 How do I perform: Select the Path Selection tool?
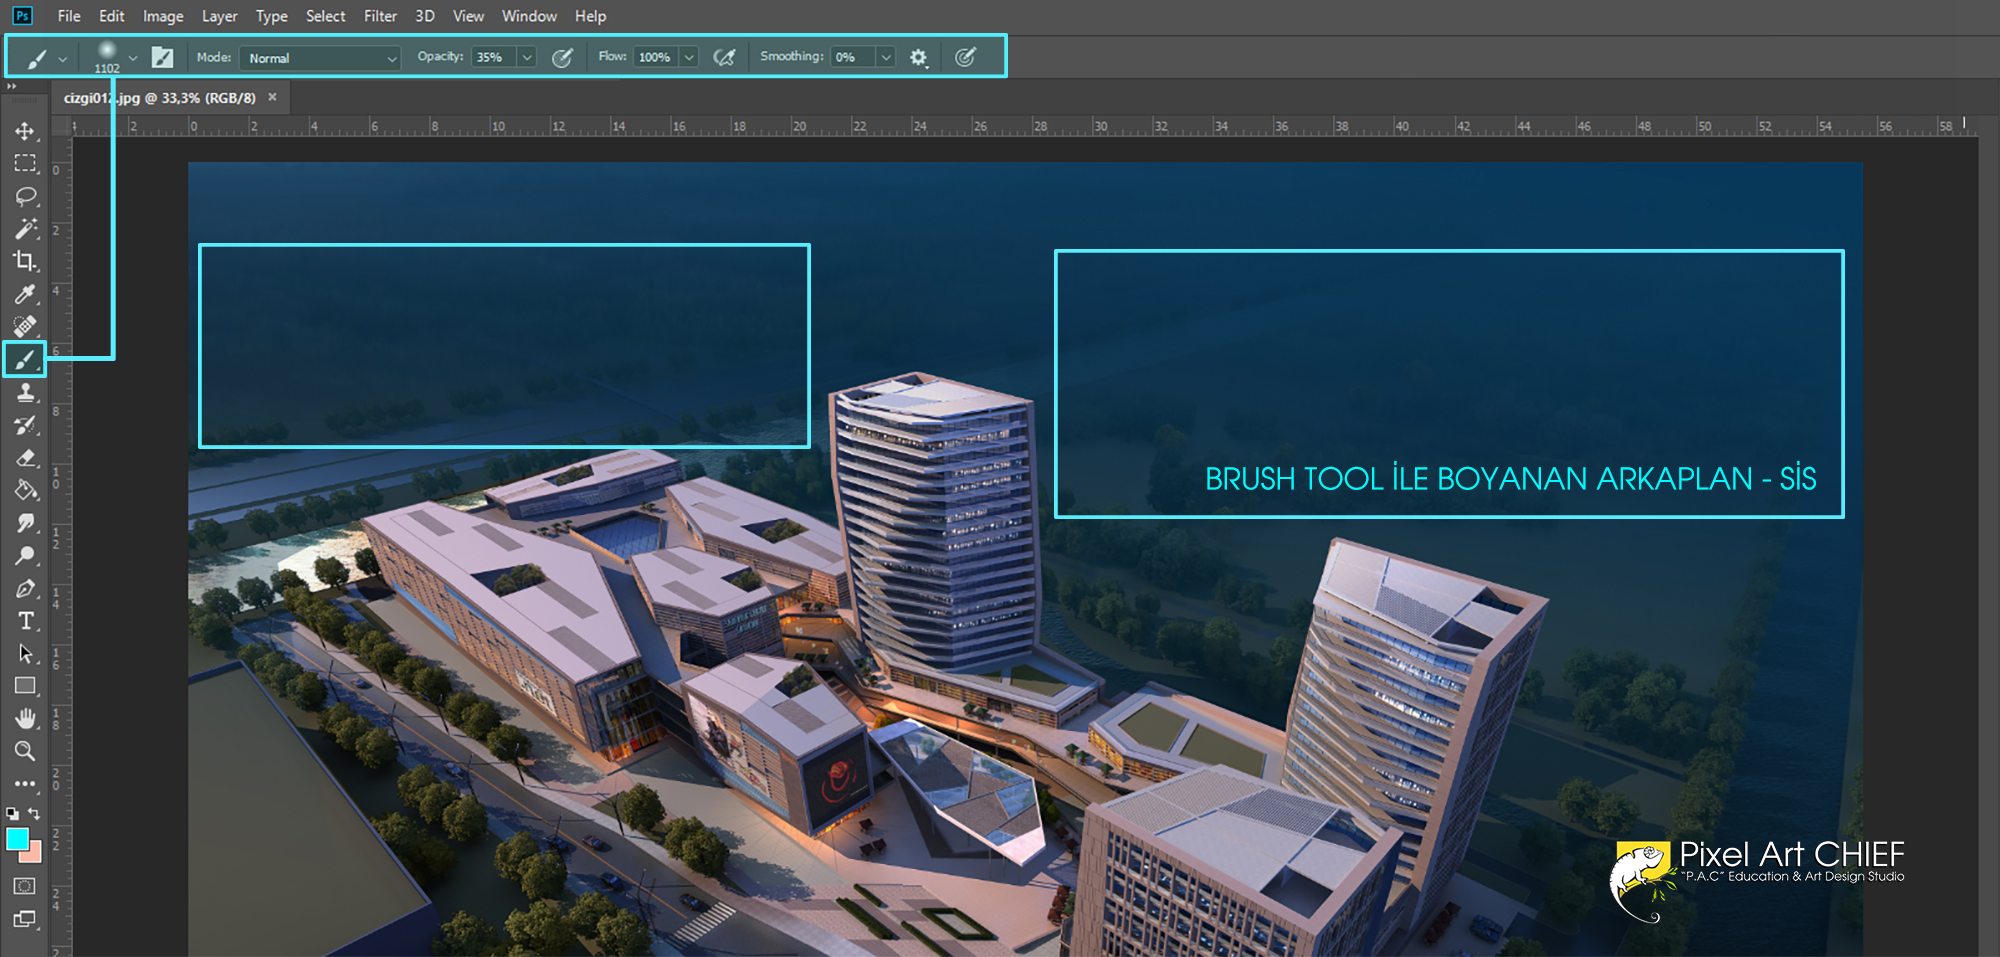click(25, 653)
